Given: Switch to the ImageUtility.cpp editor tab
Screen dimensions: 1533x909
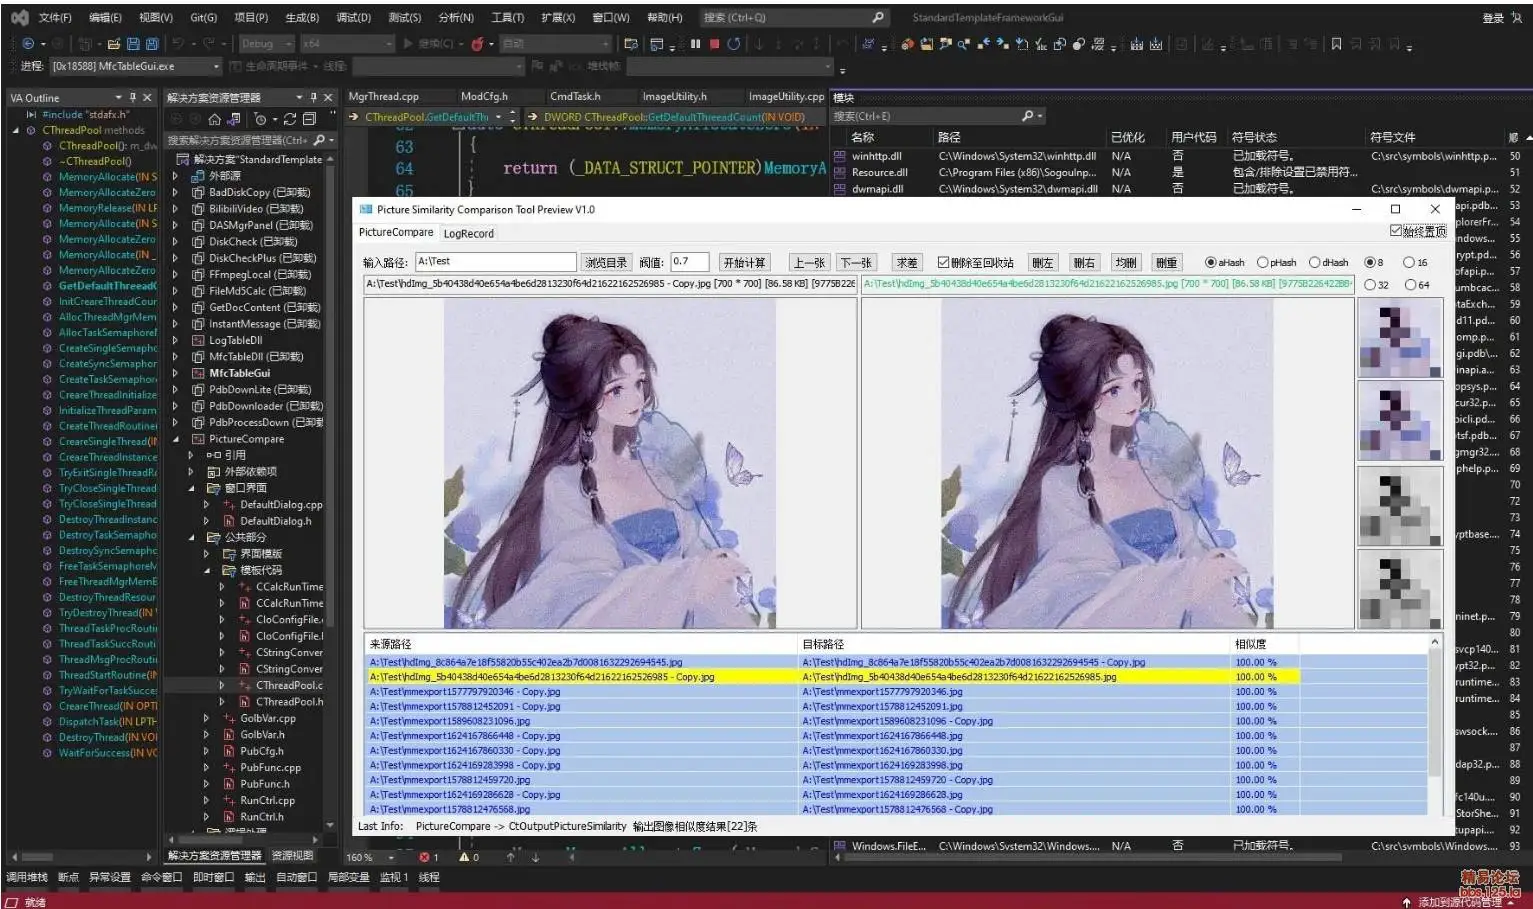Looking at the screenshot, I should pyautogui.click(x=786, y=96).
